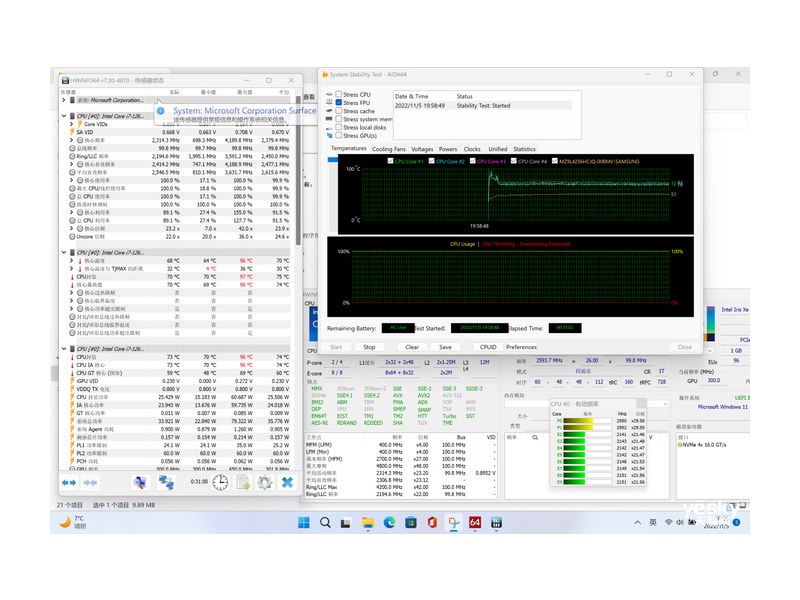
Task: Click Close button in AIDA64 window
Action: coord(685,347)
